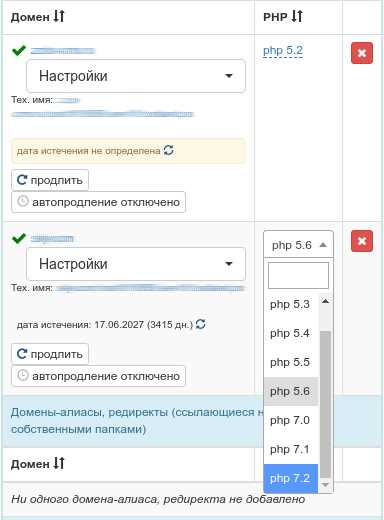This screenshot has height=520, width=384.
Task: Click the PHP list scrollbar thumb
Action: coord(325,405)
